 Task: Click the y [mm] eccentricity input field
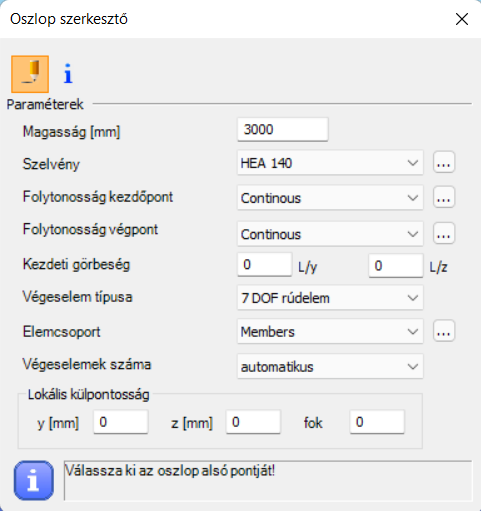[x=121, y=422]
